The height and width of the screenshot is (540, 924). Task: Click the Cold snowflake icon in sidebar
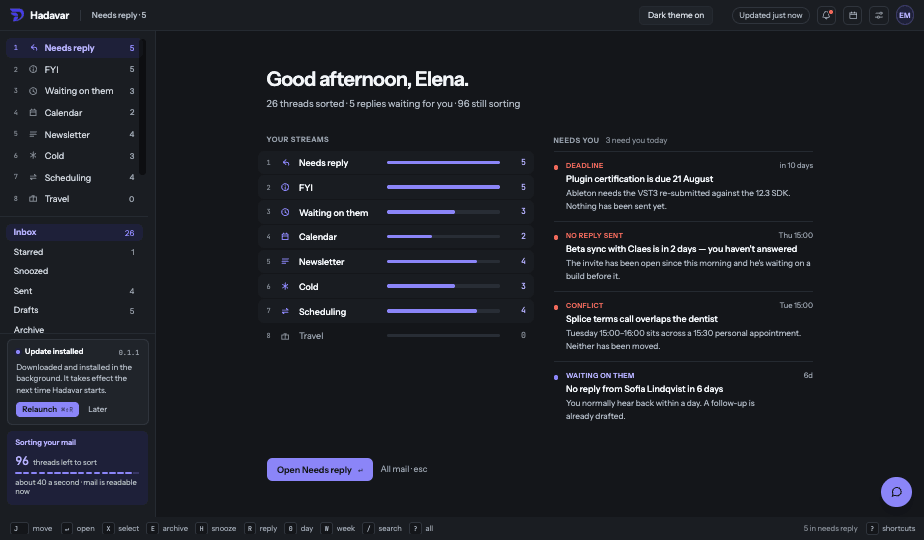click(x=34, y=156)
